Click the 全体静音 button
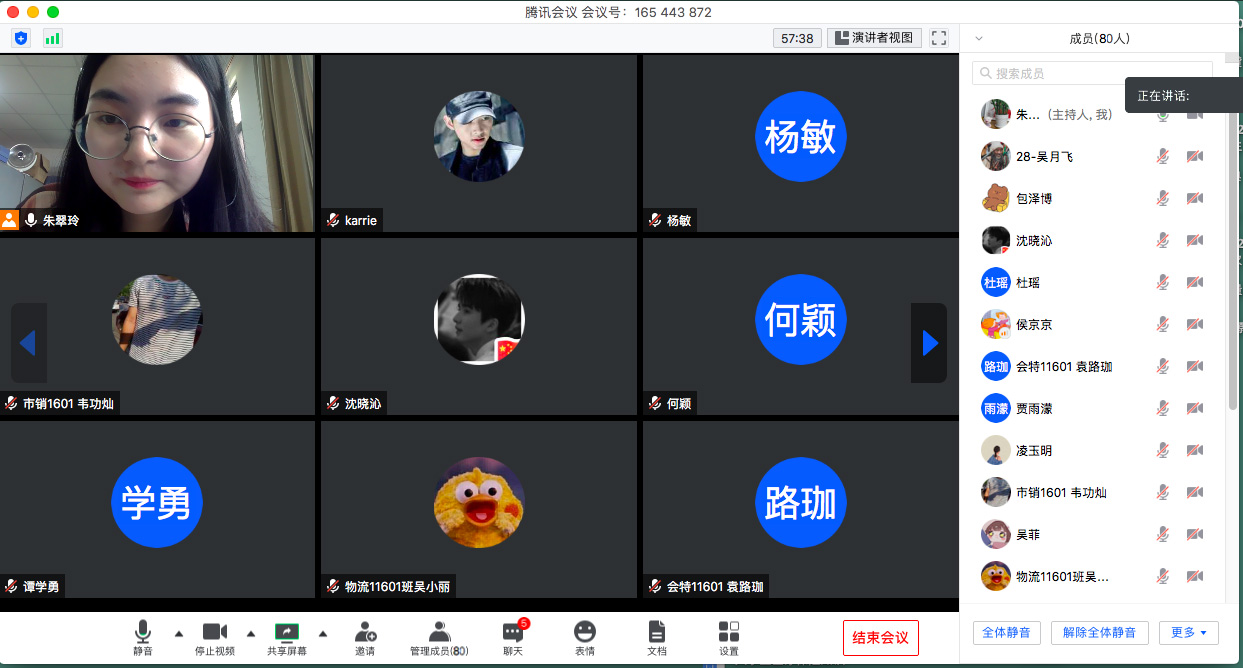Image resolution: width=1243 pixels, height=668 pixels. (1007, 632)
